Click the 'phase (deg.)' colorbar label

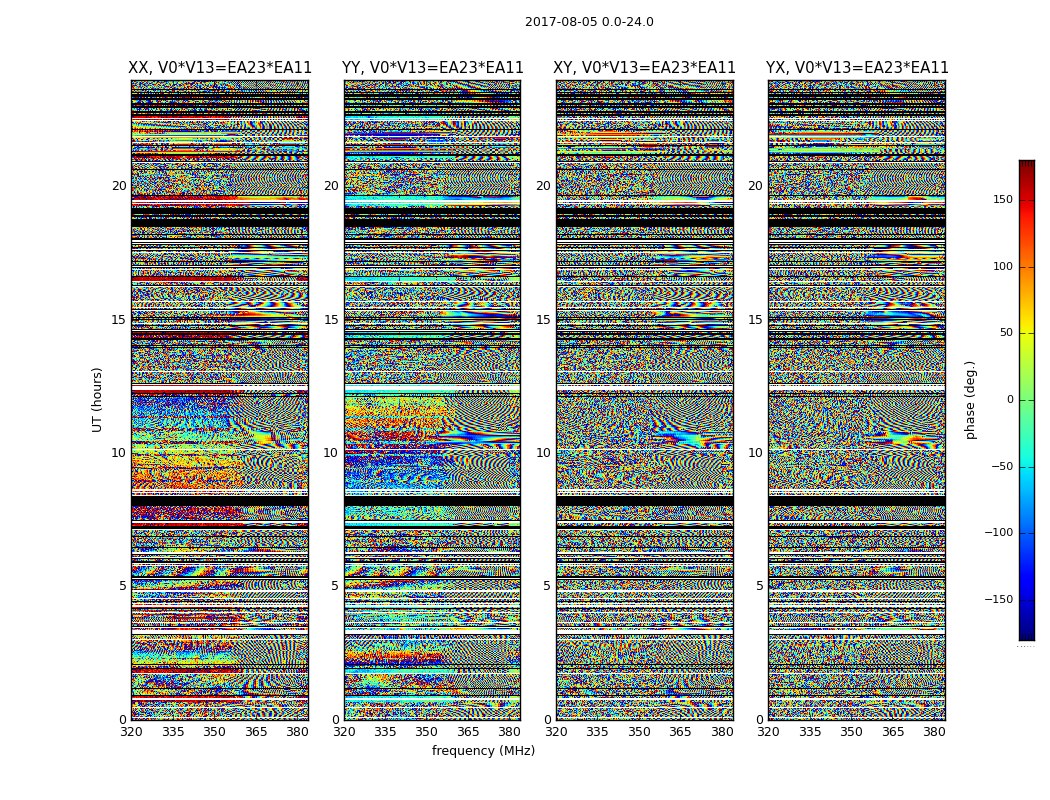970,400
